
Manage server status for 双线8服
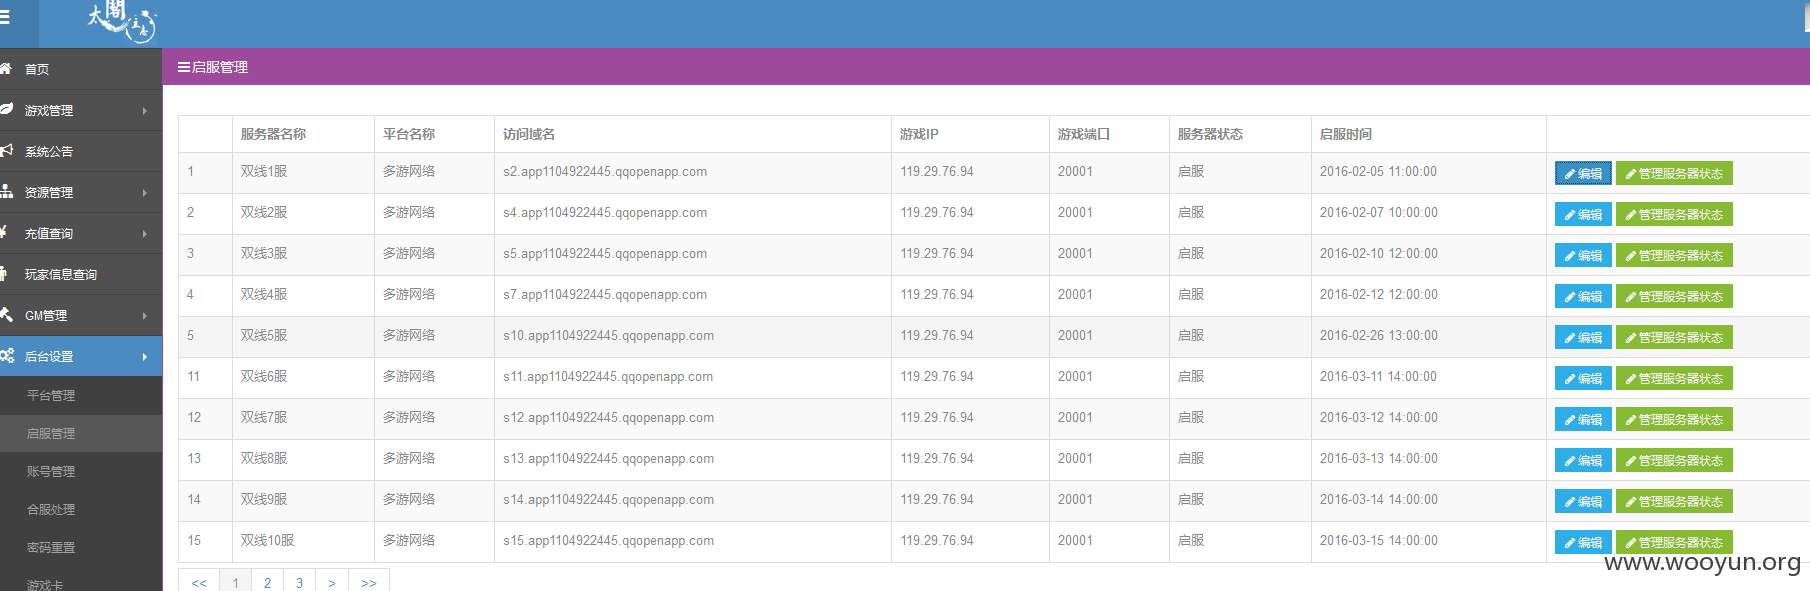[1674, 460]
